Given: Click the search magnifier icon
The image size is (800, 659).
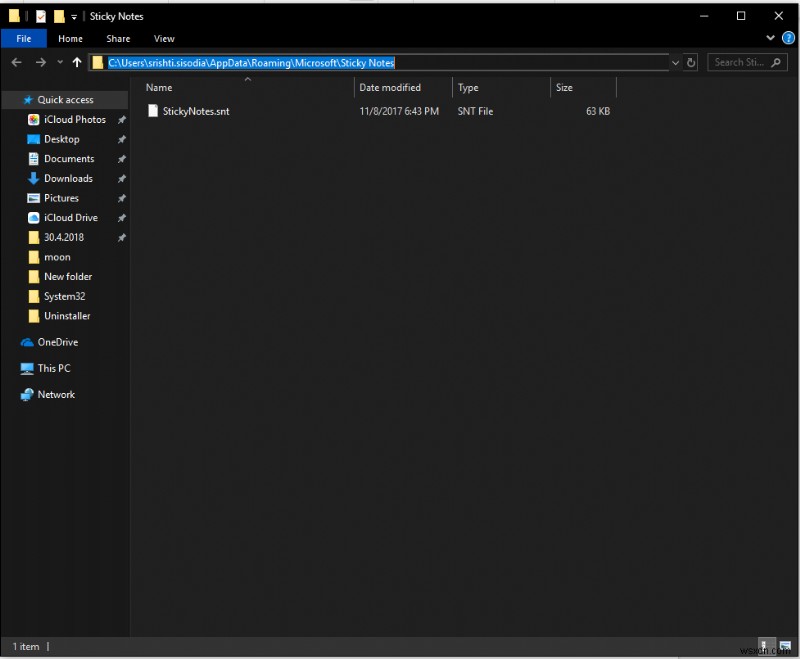Looking at the screenshot, I should tap(775, 62).
